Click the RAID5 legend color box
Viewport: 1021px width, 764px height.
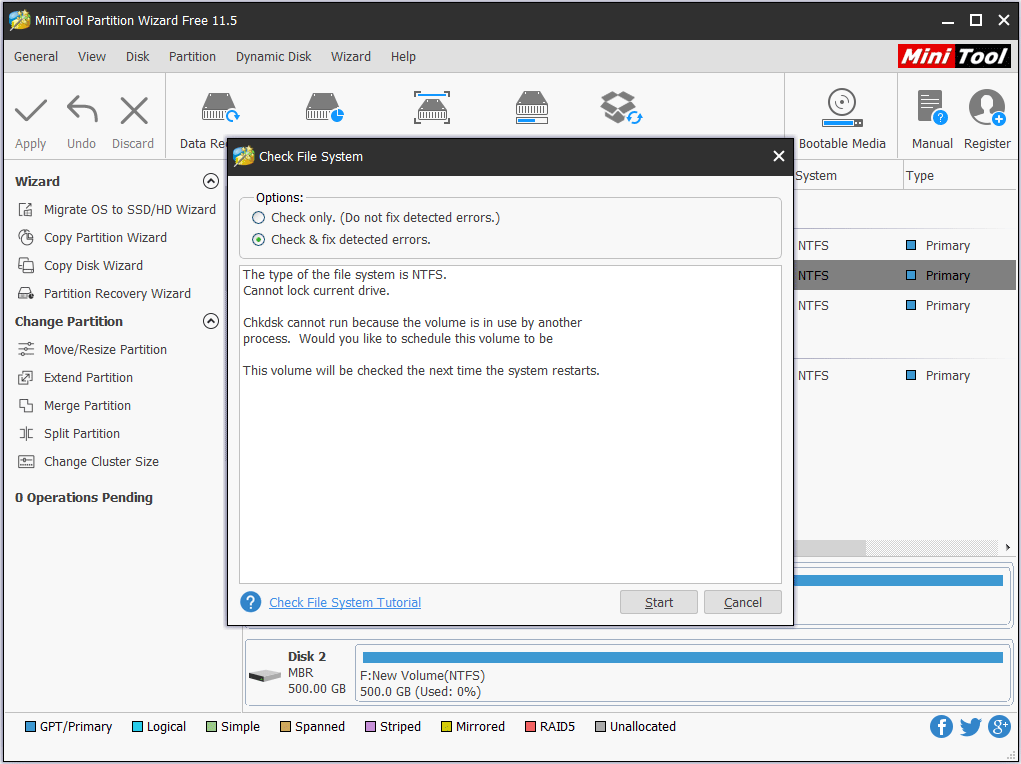pyautogui.click(x=530, y=726)
